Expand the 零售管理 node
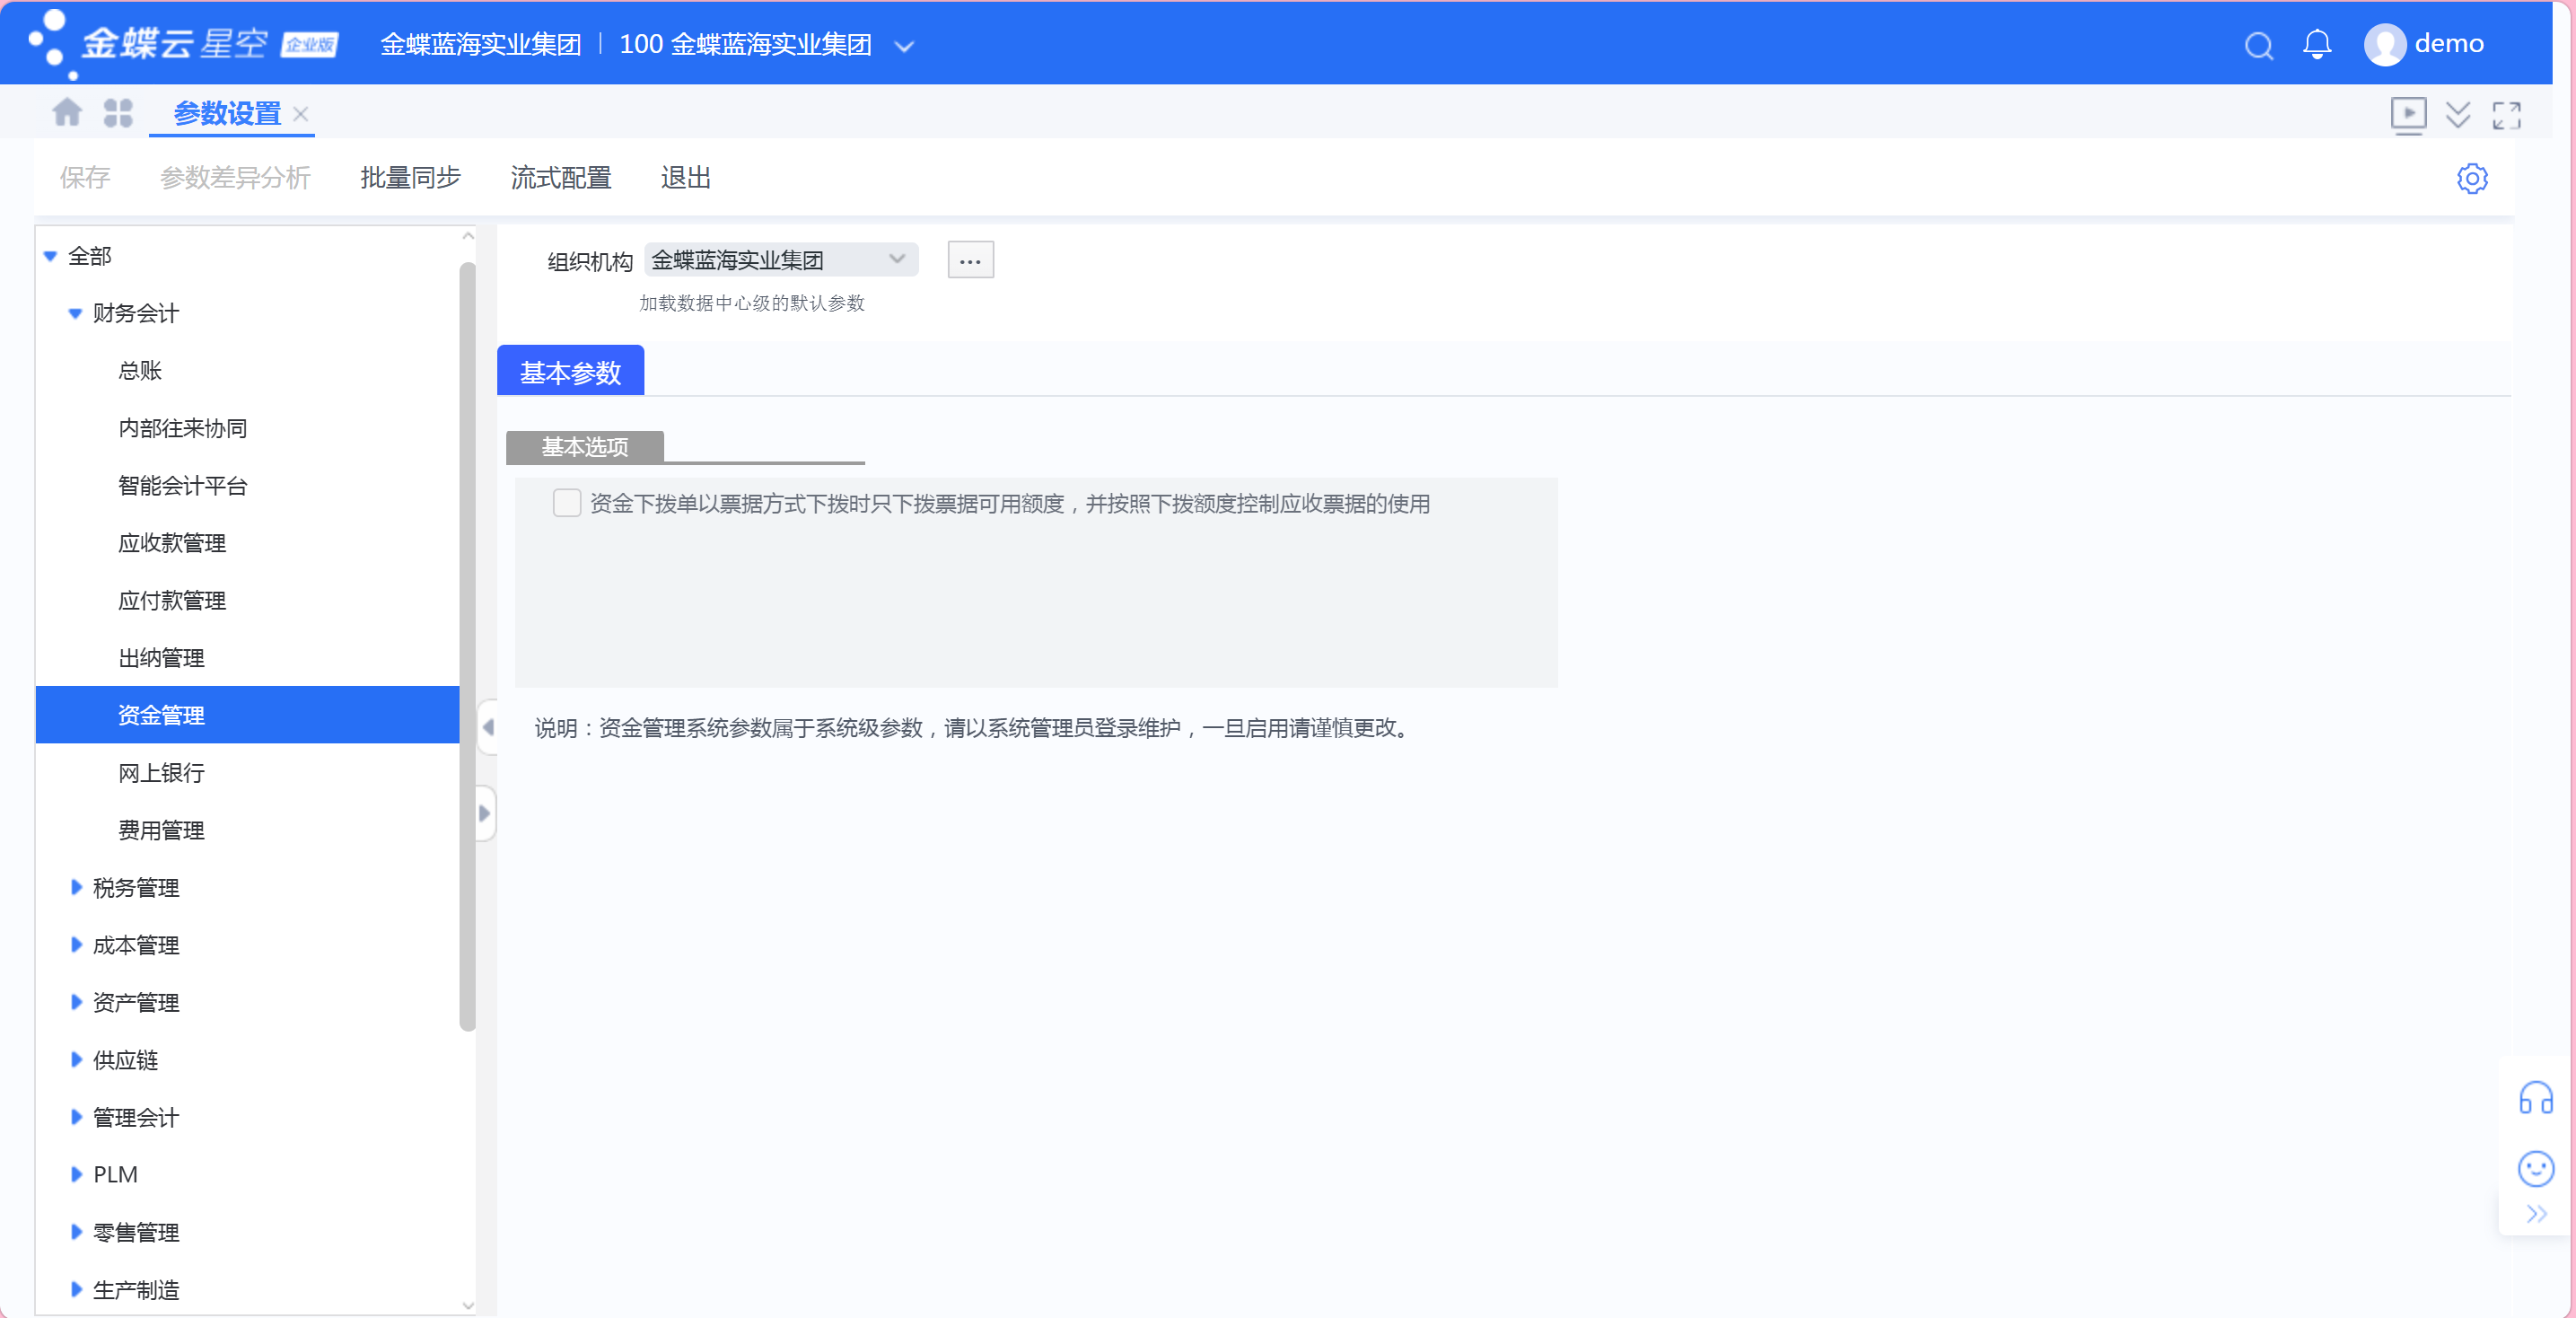 tap(76, 1232)
